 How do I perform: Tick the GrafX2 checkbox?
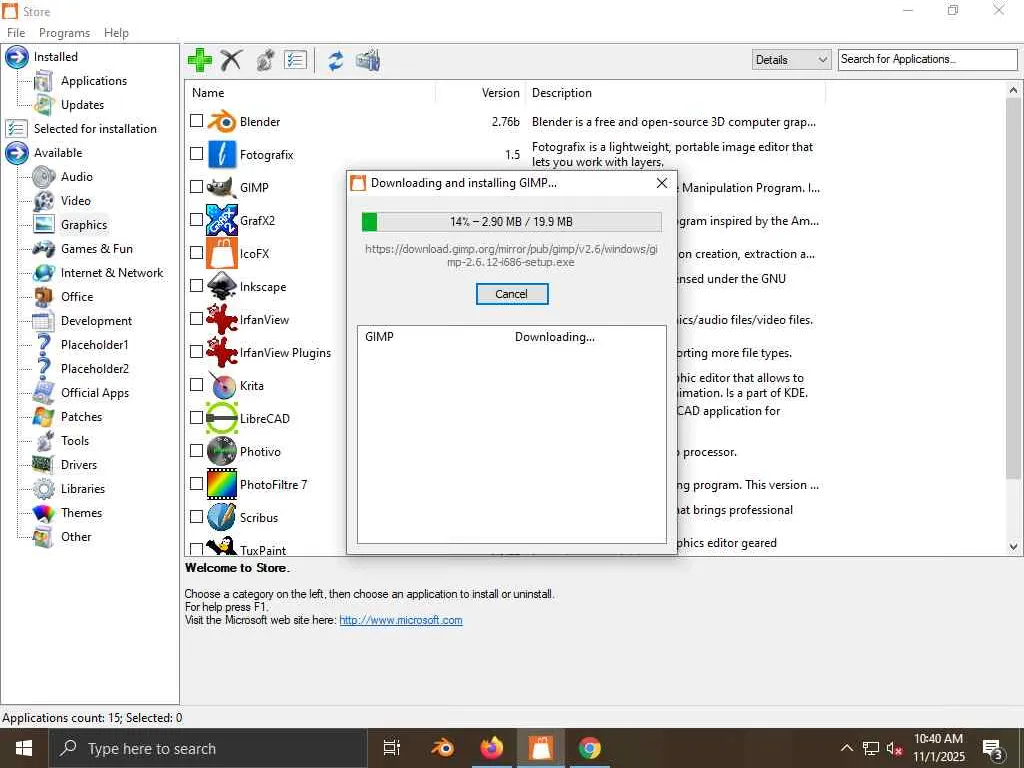tap(197, 219)
